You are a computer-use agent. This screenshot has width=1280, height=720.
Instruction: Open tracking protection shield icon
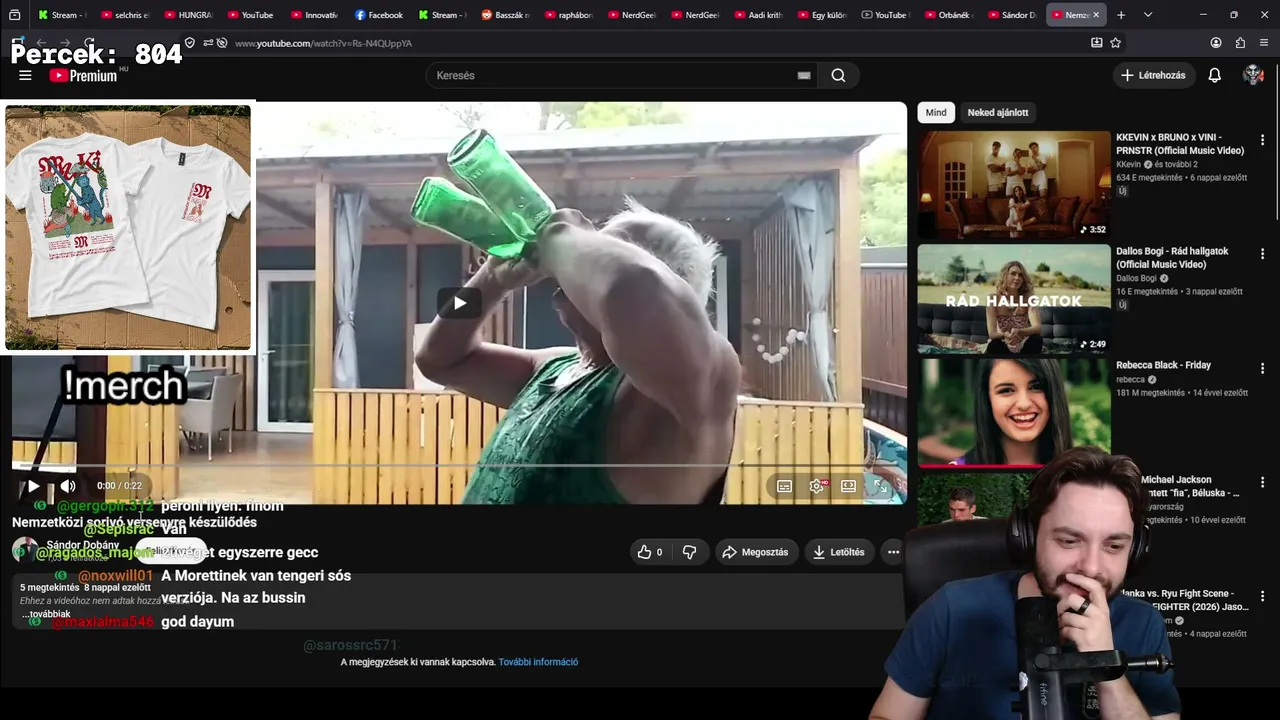click(190, 43)
